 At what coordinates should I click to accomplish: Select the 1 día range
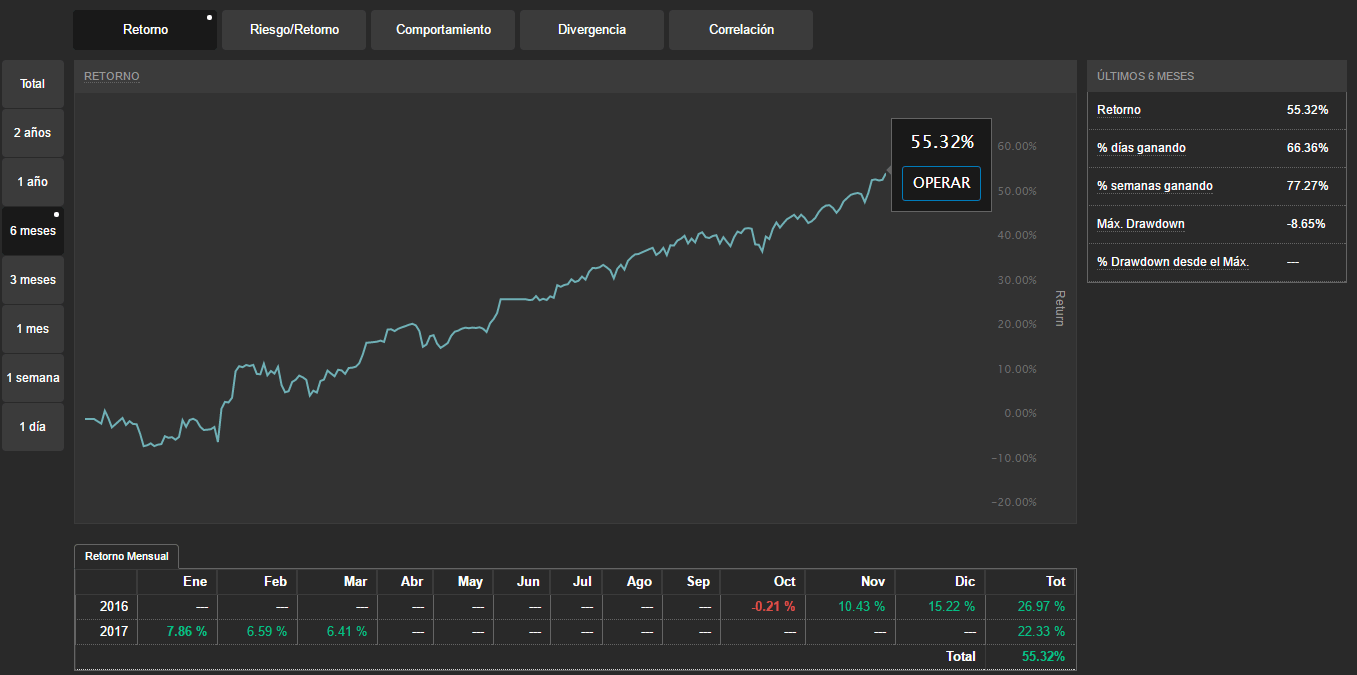33,427
